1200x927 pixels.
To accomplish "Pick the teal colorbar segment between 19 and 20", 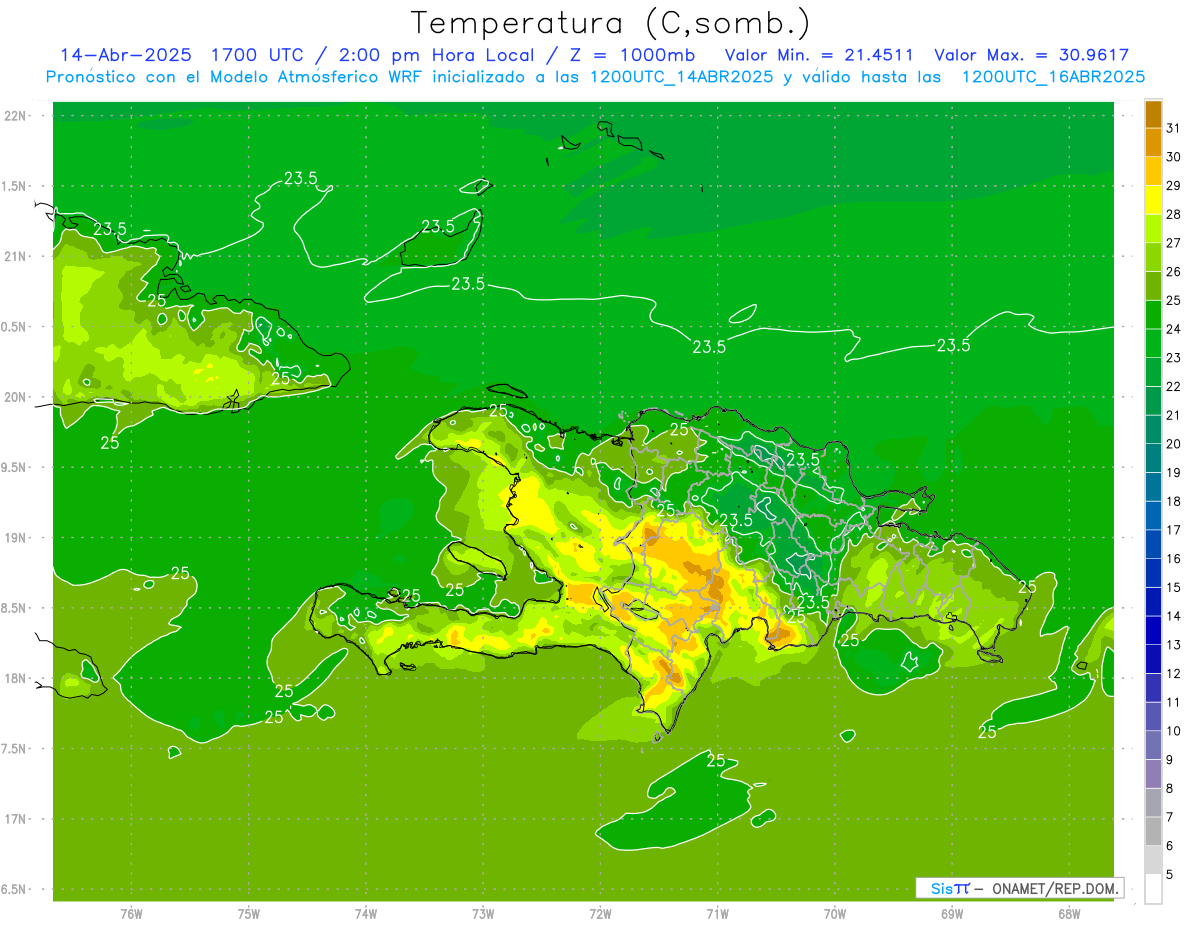I will tap(1153, 458).
